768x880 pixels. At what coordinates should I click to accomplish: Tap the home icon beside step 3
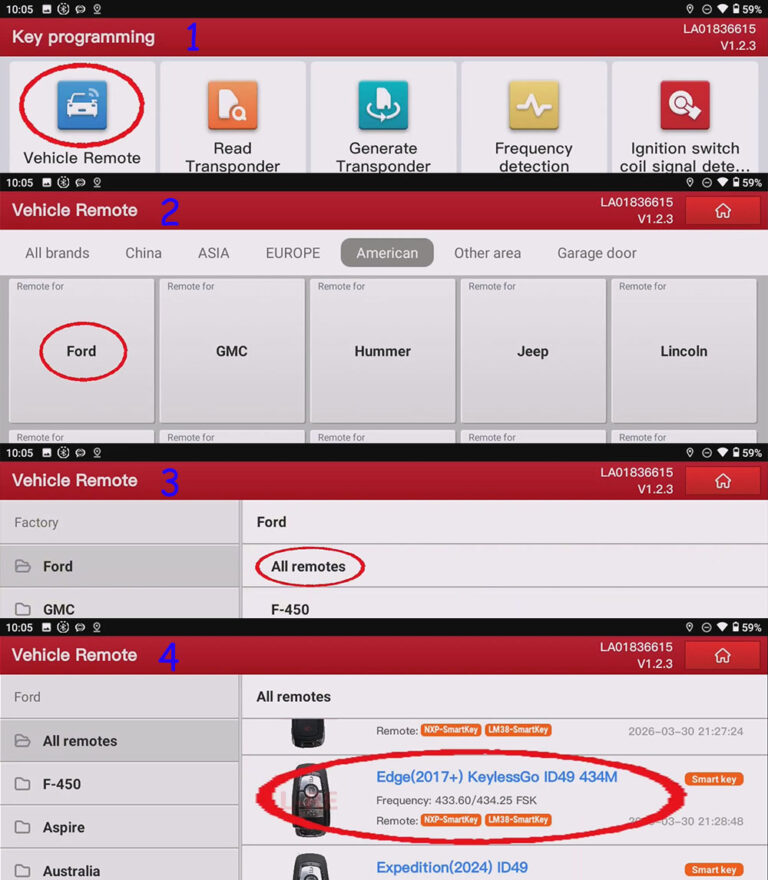coord(723,481)
